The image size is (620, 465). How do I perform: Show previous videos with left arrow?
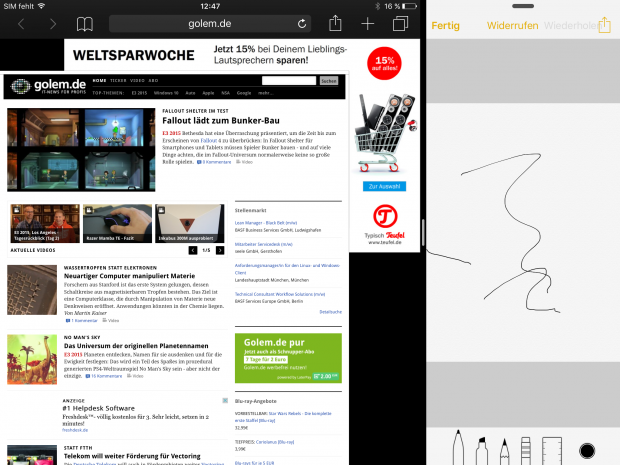193,250
